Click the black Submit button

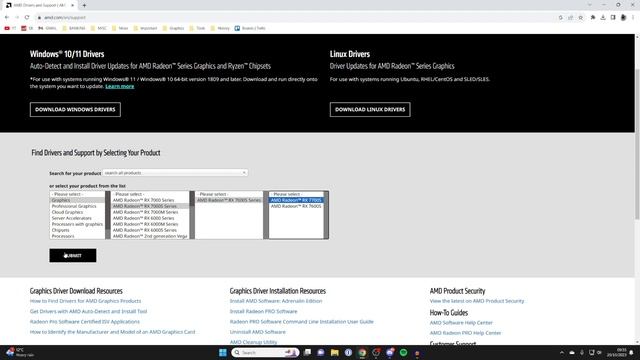(73, 256)
